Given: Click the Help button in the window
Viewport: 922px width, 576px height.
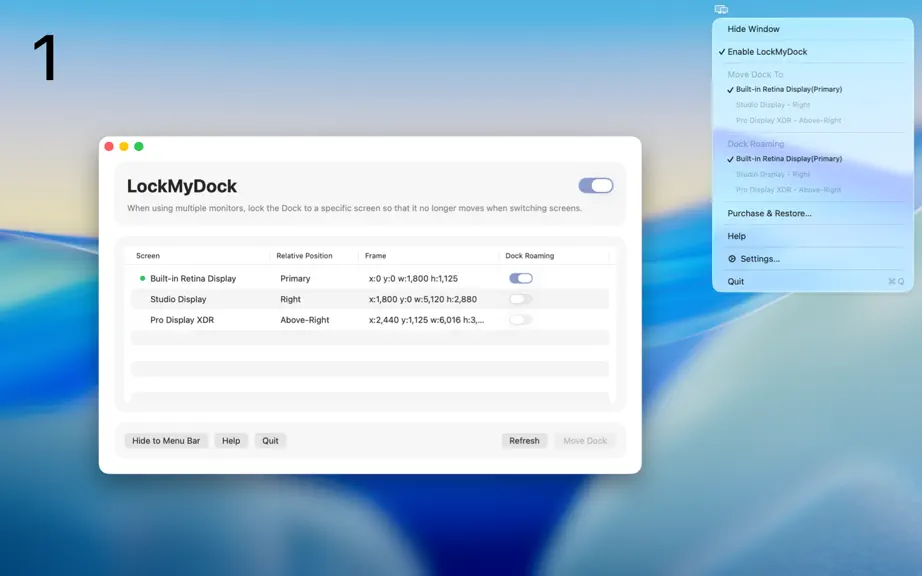Looking at the screenshot, I should (x=231, y=441).
